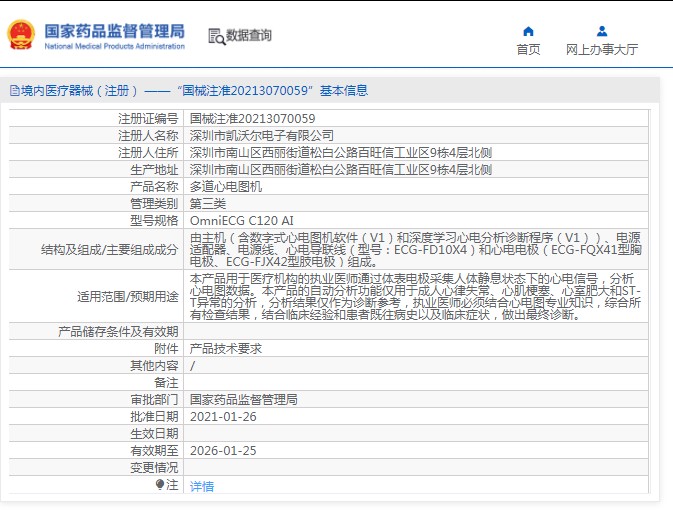Click the page heading with 国械注准20213070059 基本信息
Viewport: 673px width, 510px height.
194,91
